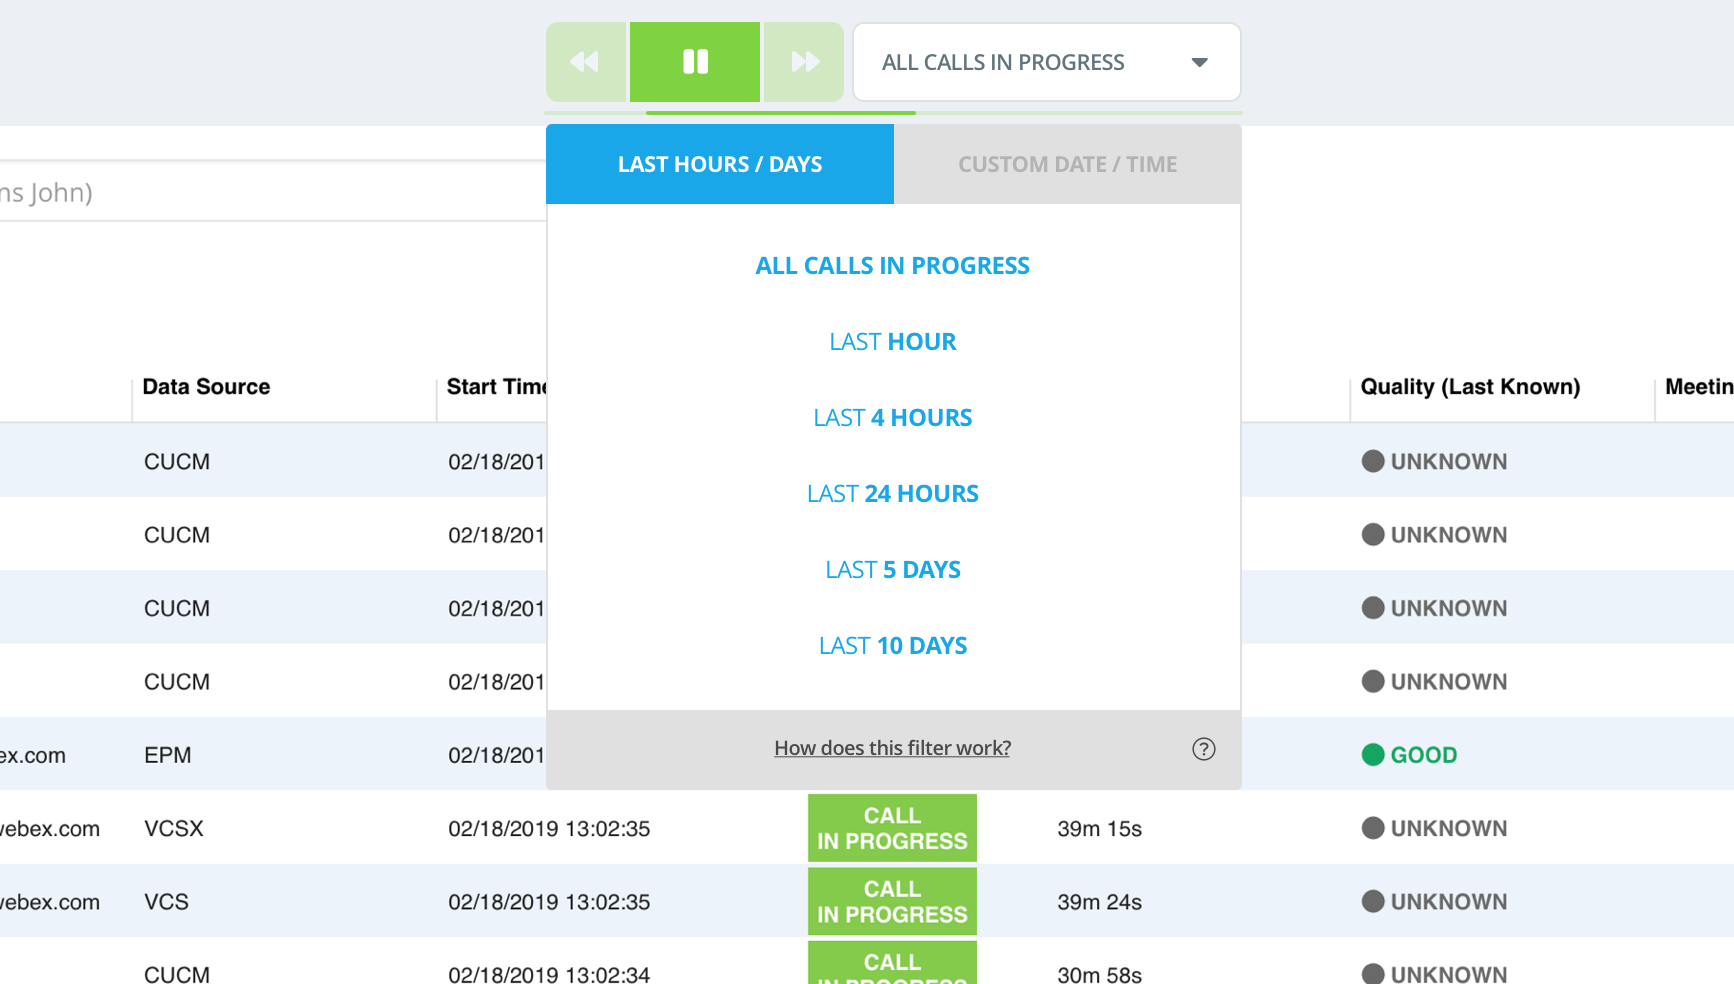
Task: Choose the LAST 4 HOURS filter
Action: point(893,418)
